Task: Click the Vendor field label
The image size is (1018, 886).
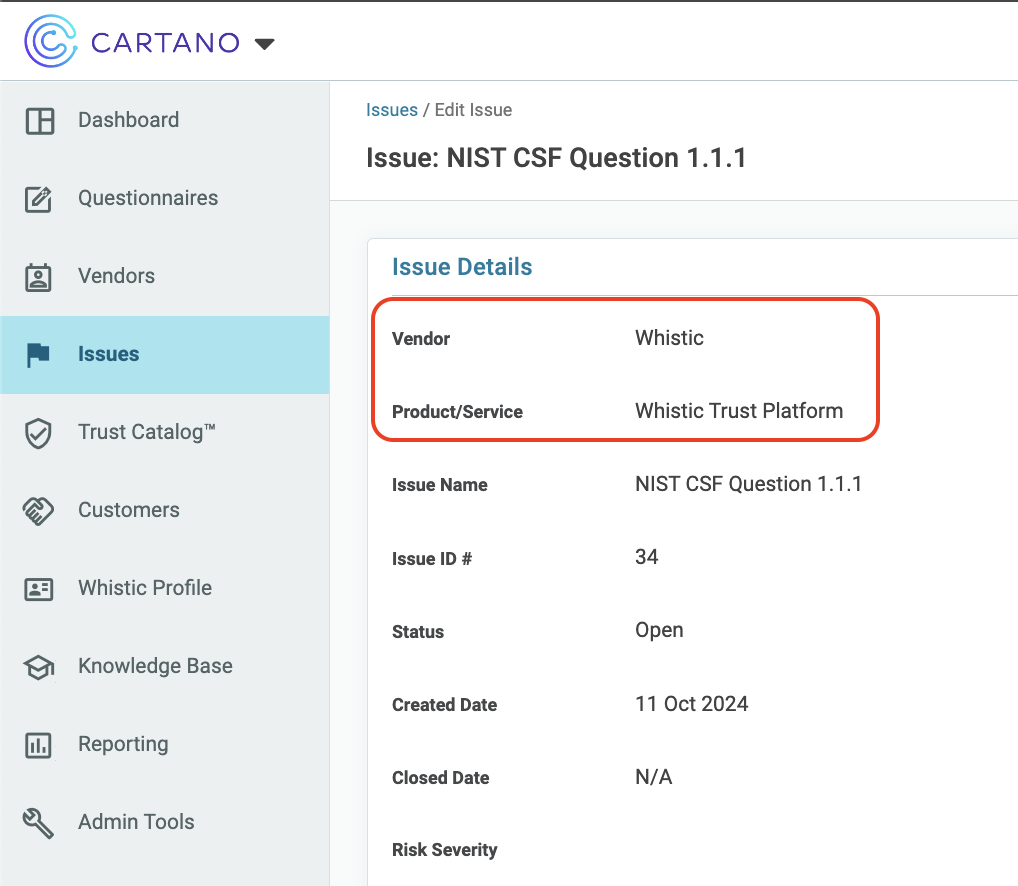Action: pyautogui.click(x=421, y=339)
